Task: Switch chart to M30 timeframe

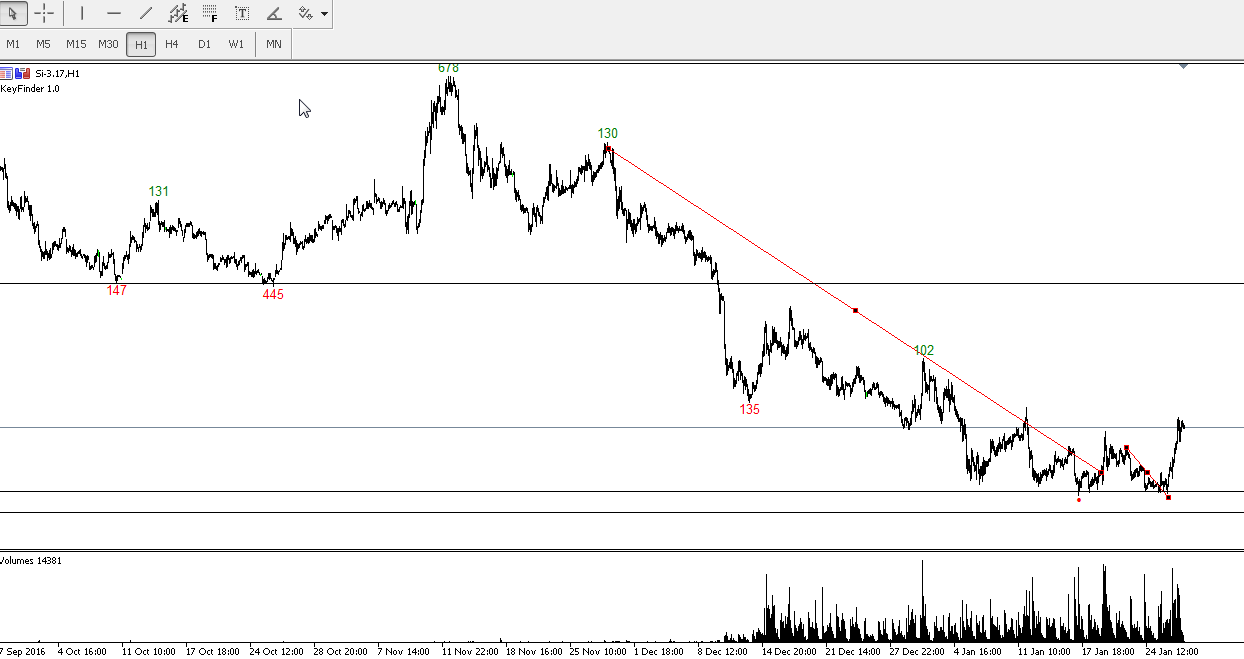Action: [108, 44]
